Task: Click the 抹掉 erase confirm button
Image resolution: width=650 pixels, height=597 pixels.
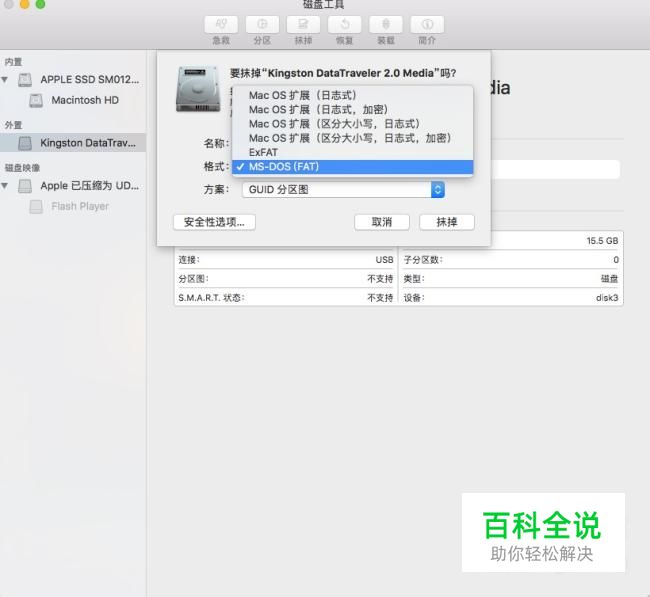Action: click(446, 222)
